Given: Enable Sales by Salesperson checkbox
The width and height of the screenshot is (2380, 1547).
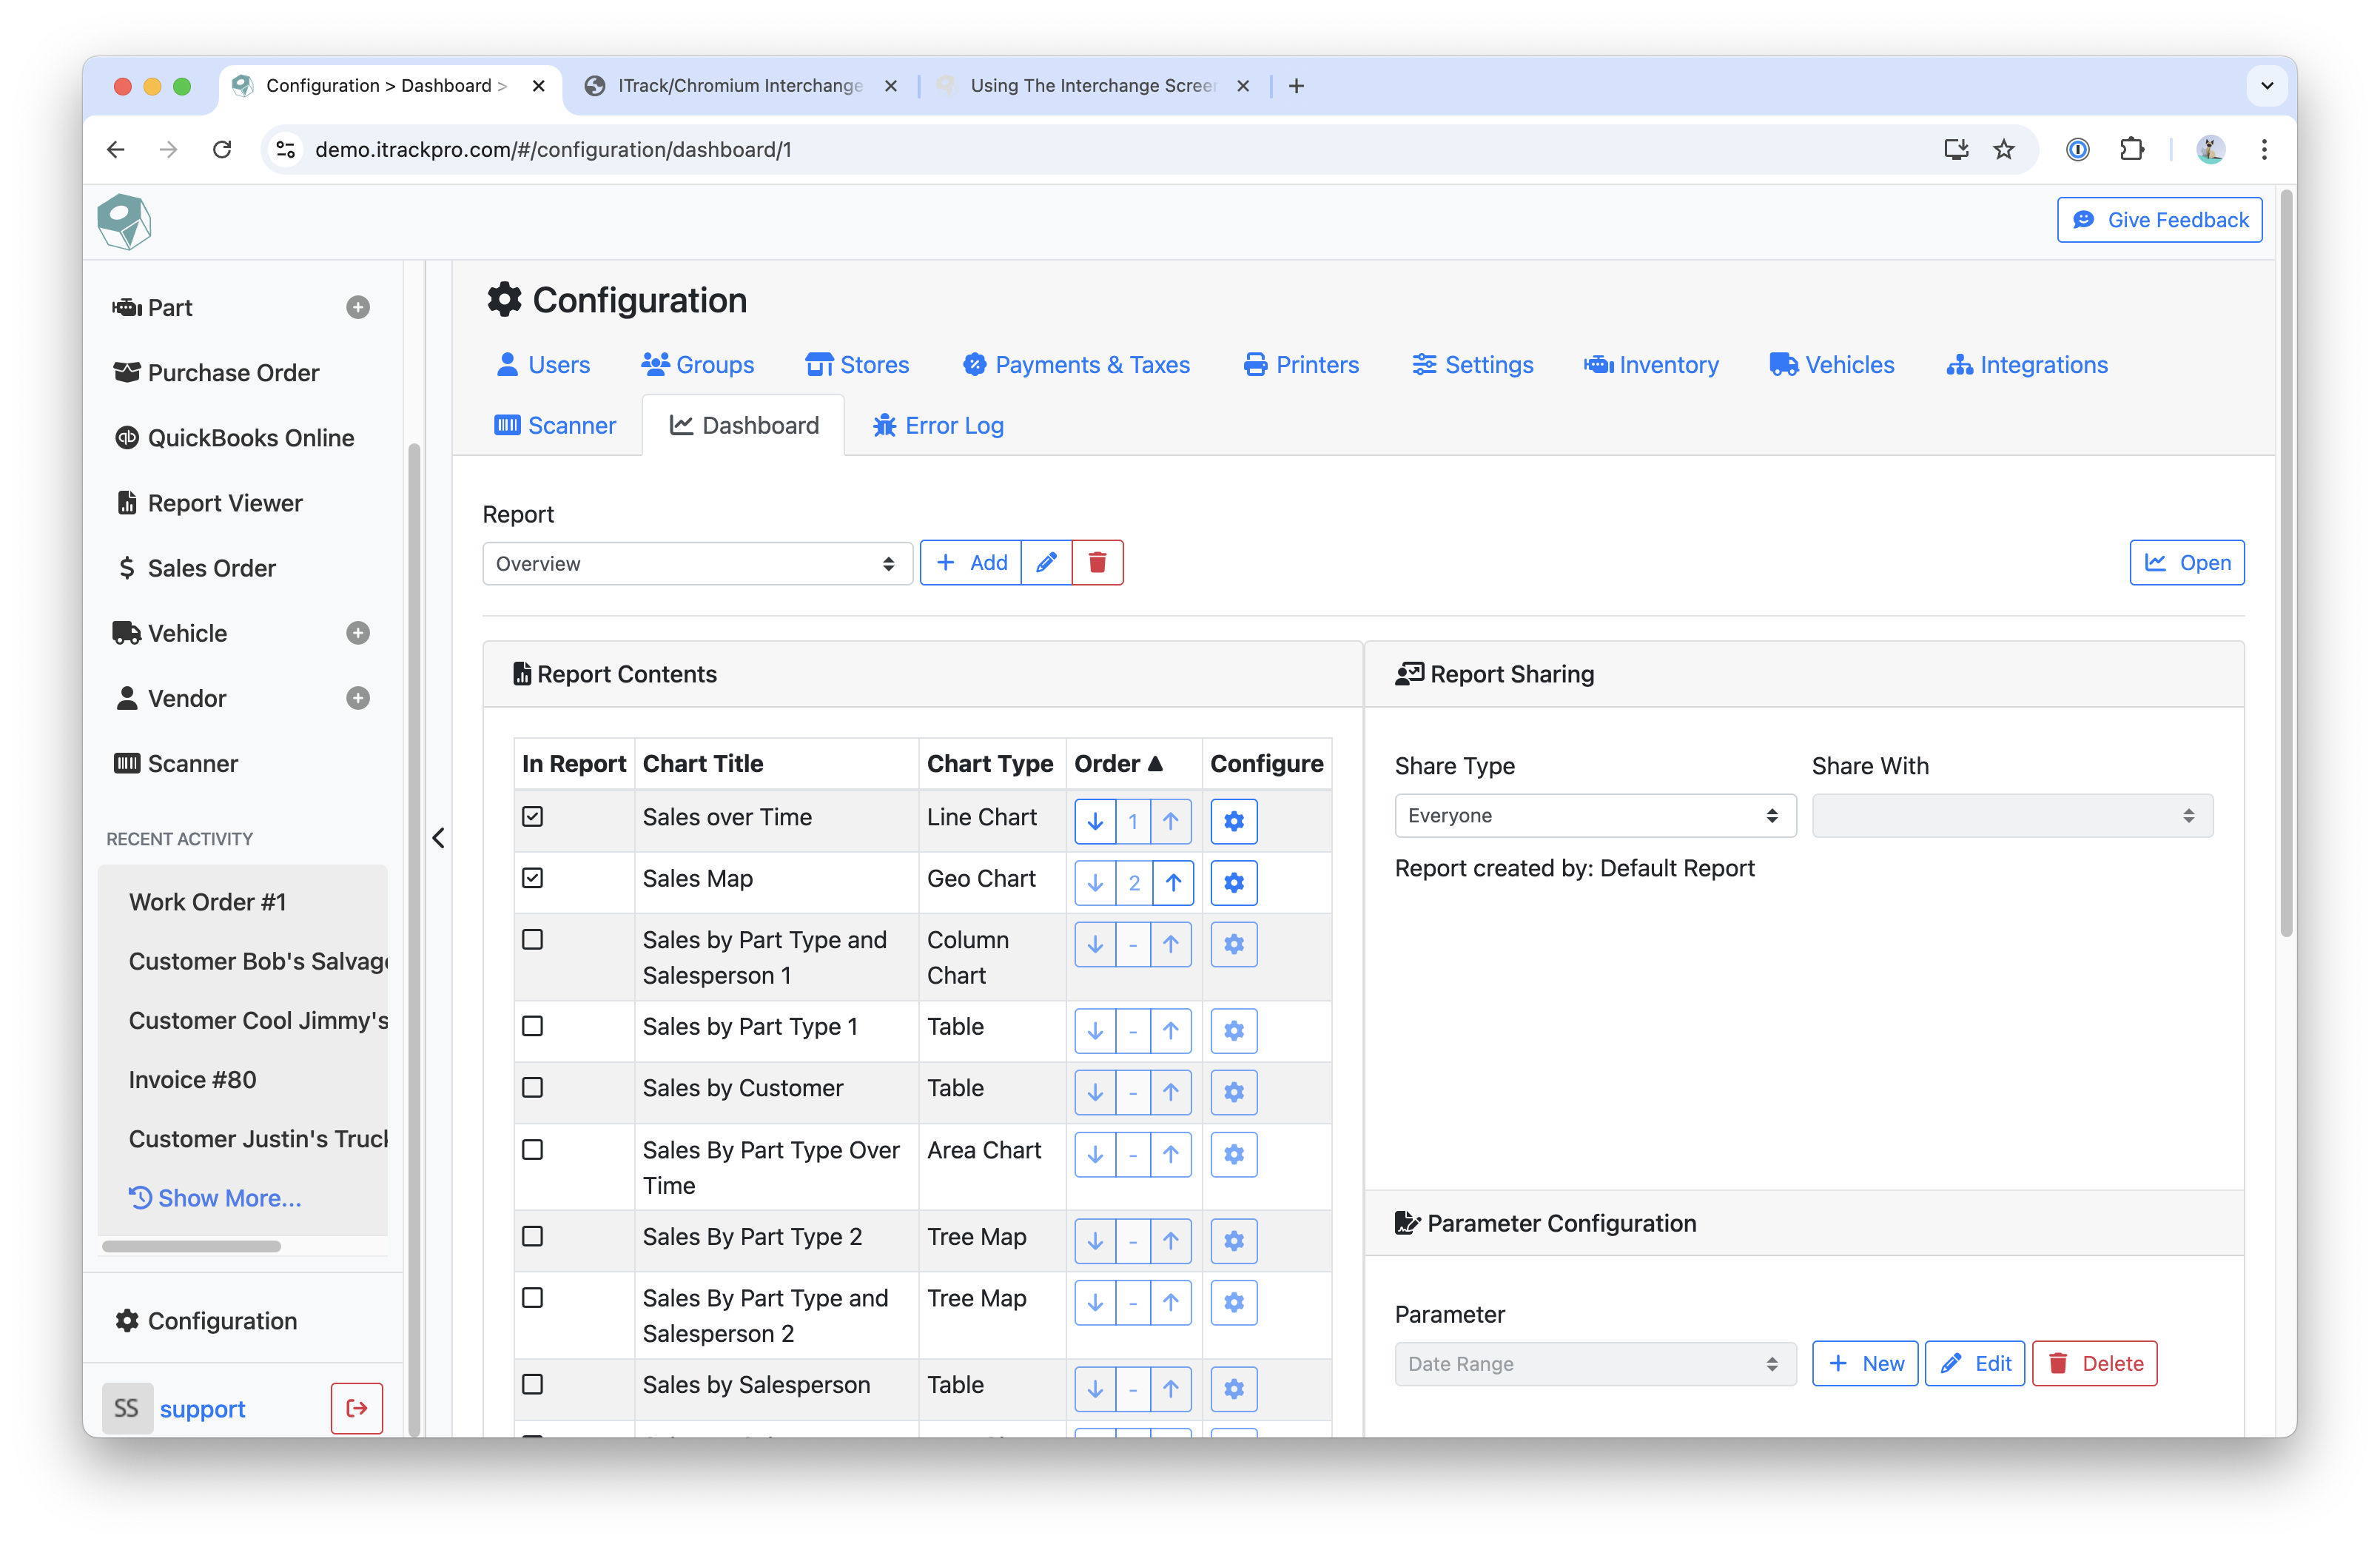Looking at the screenshot, I should [533, 1384].
